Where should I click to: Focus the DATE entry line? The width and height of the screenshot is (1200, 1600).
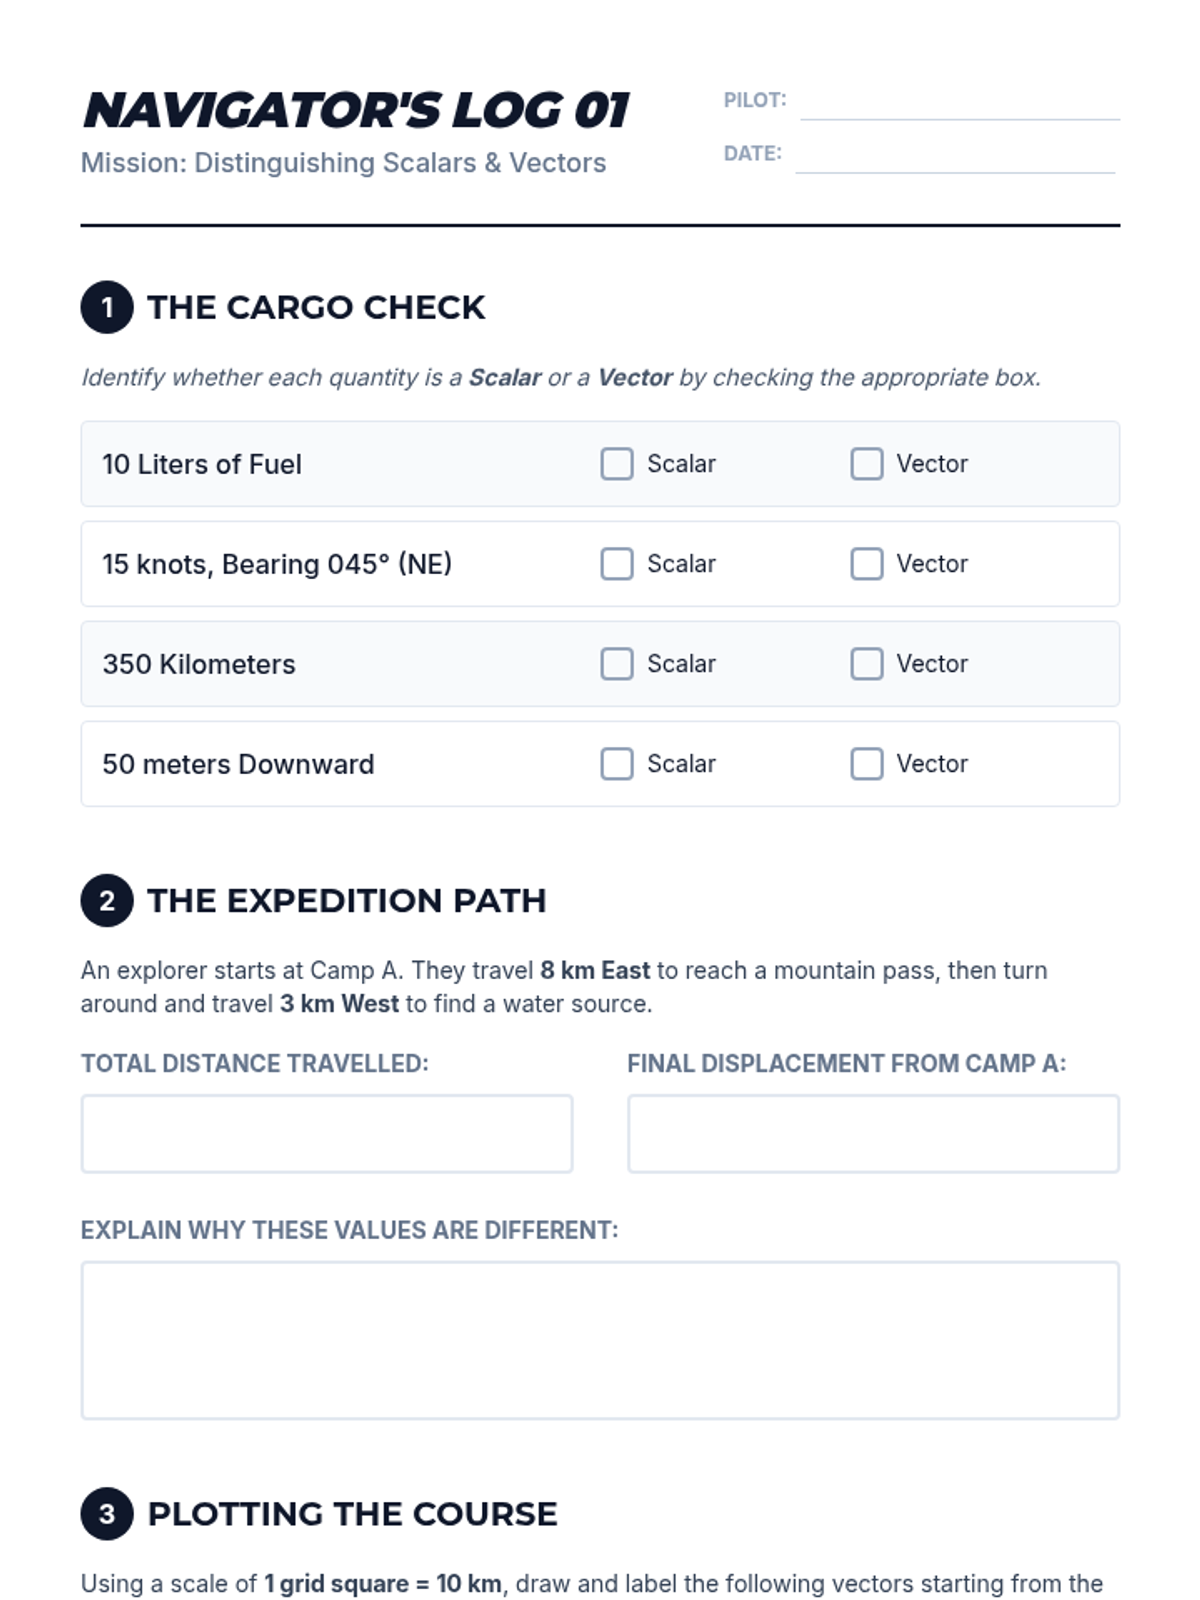(955, 157)
